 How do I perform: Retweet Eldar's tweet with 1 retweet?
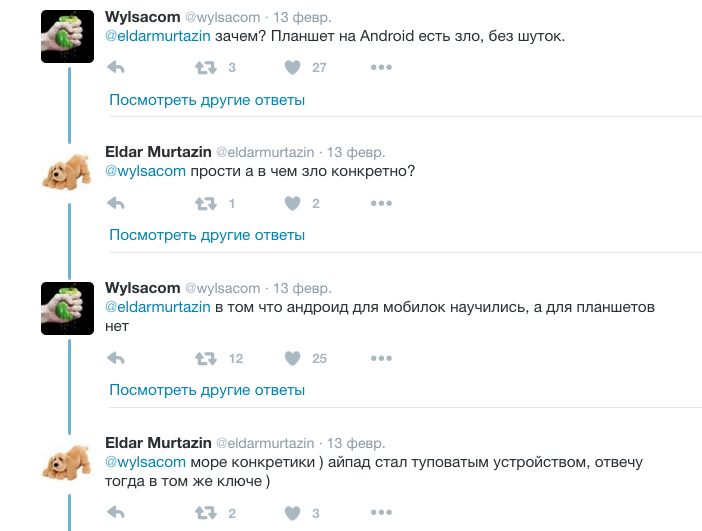coord(205,203)
